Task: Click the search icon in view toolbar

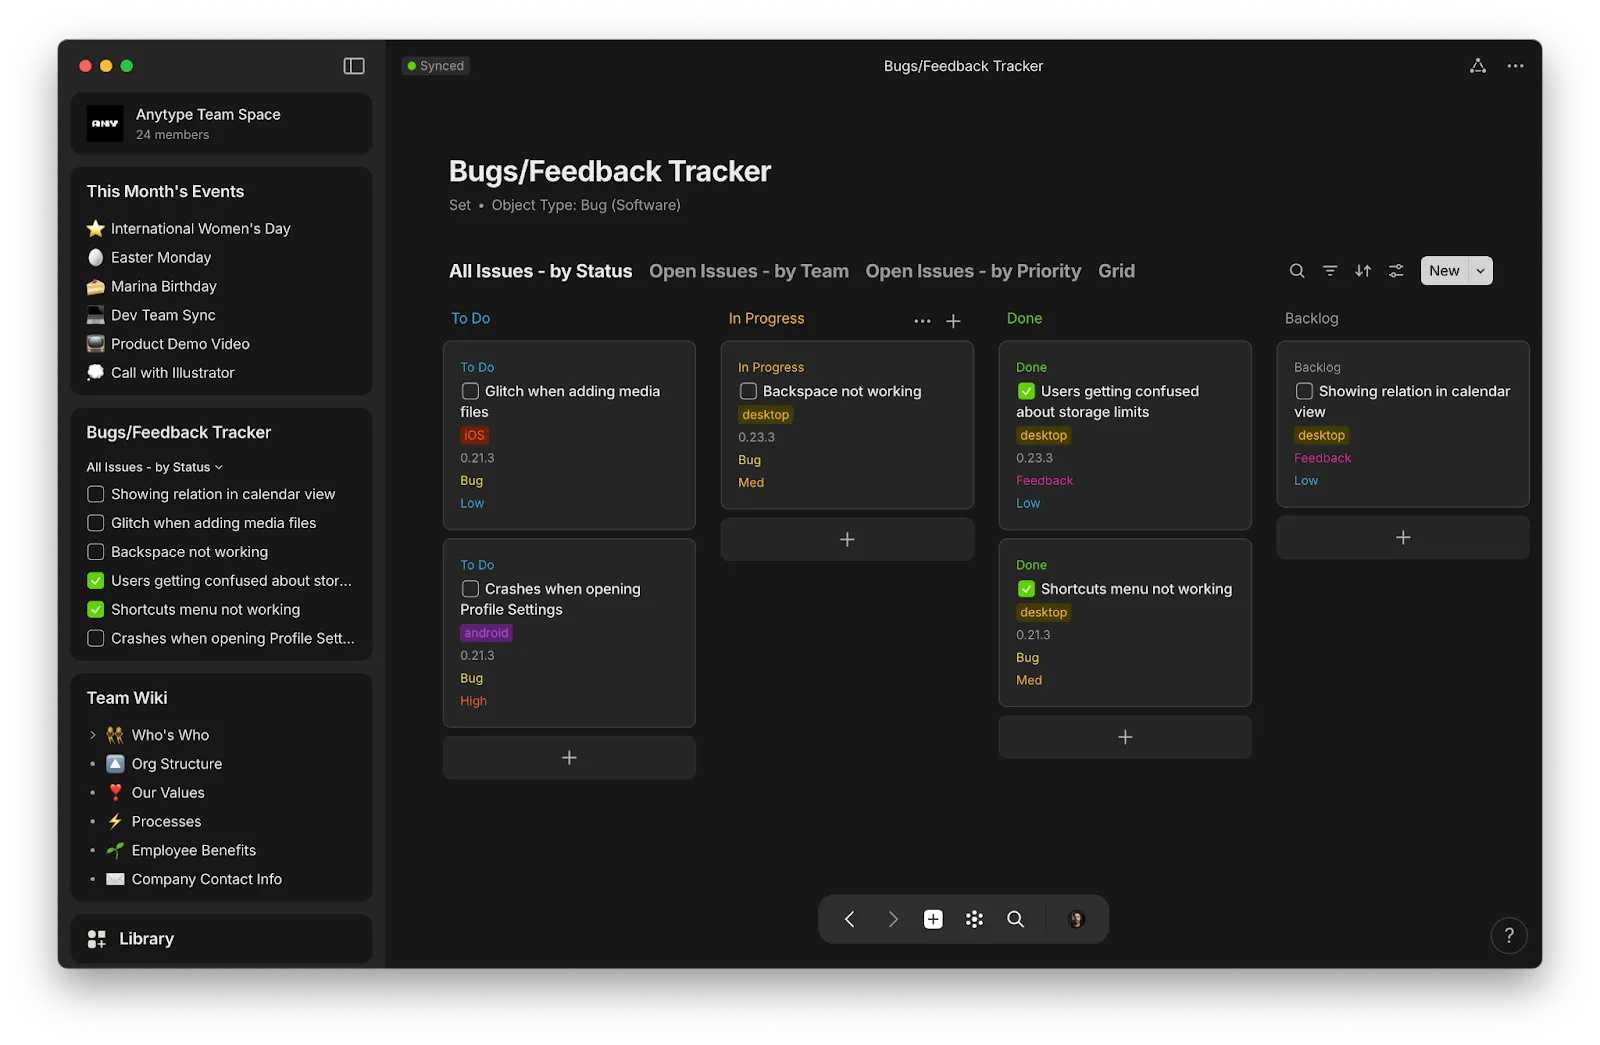Action: click(x=1297, y=271)
